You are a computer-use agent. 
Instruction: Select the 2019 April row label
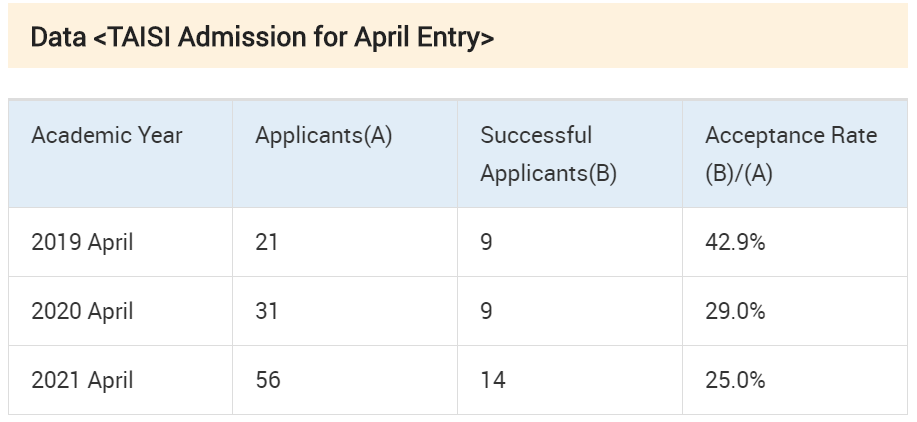click(82, 242)
